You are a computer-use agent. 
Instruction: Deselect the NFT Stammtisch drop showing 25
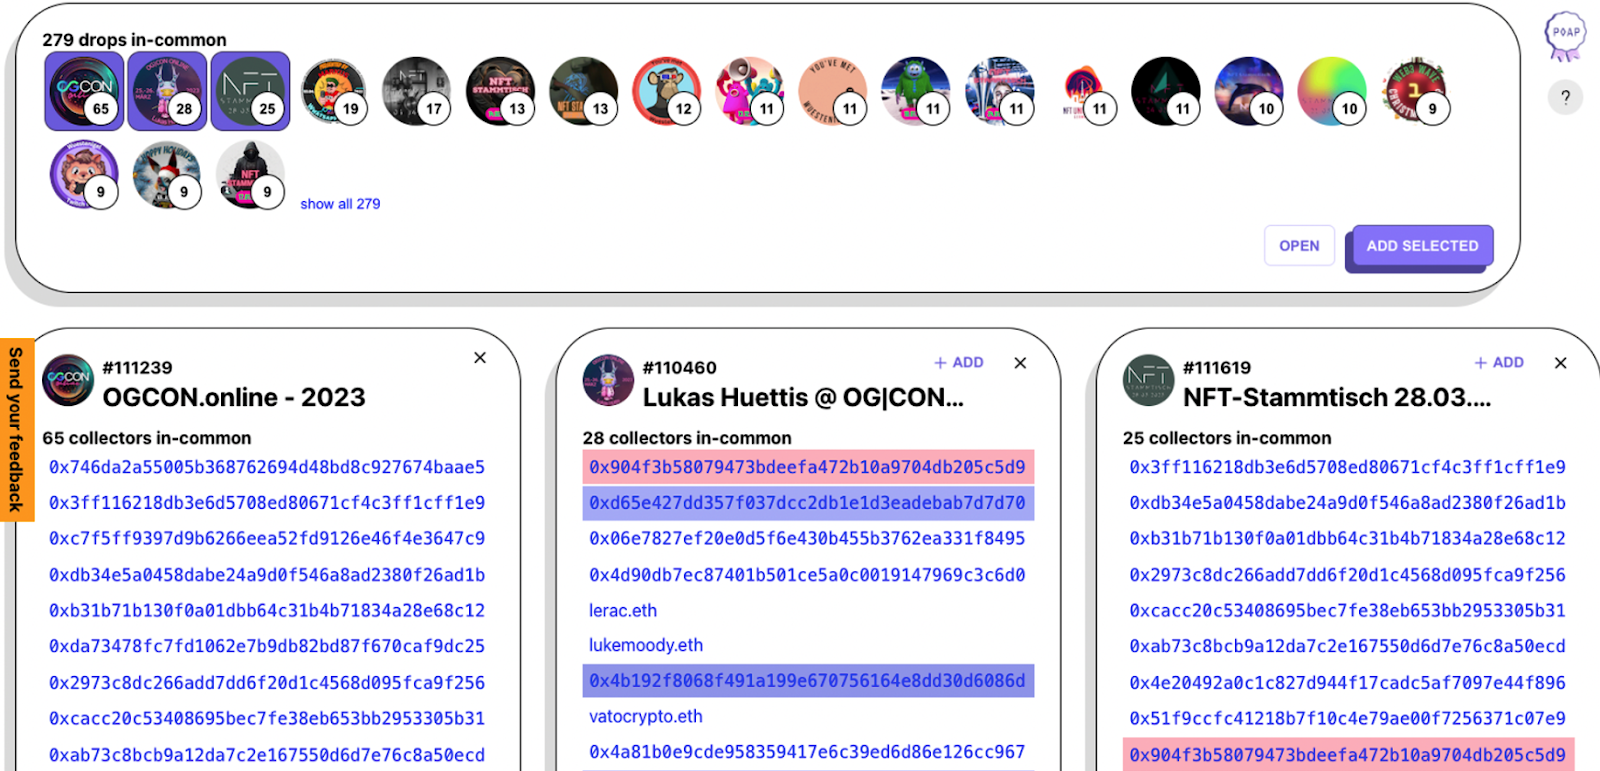[x=250, y=91]
